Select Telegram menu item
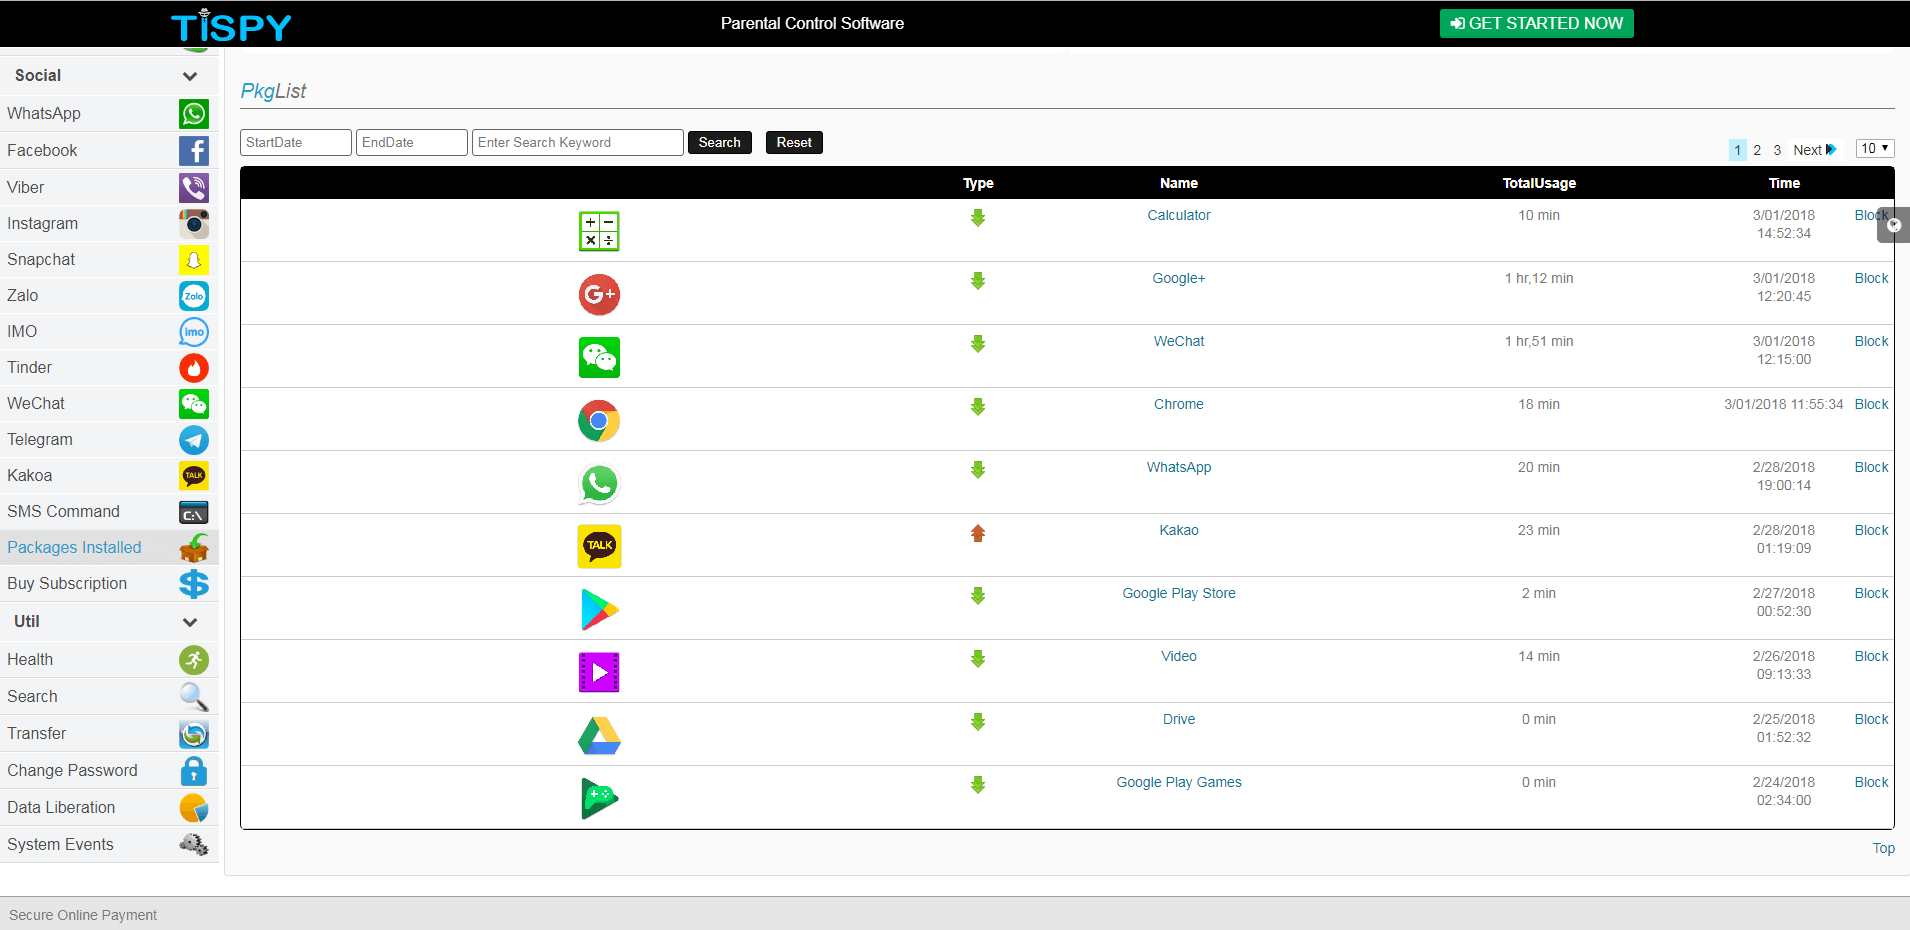The width and height of the screenshot is (1910, 930). [x=109, y=440]
